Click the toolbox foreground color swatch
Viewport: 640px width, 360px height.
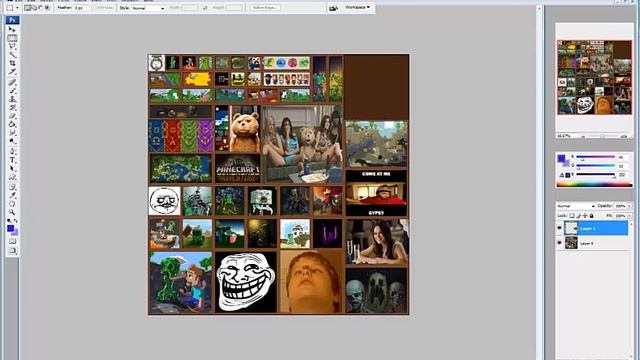click(x=11, y=229)
